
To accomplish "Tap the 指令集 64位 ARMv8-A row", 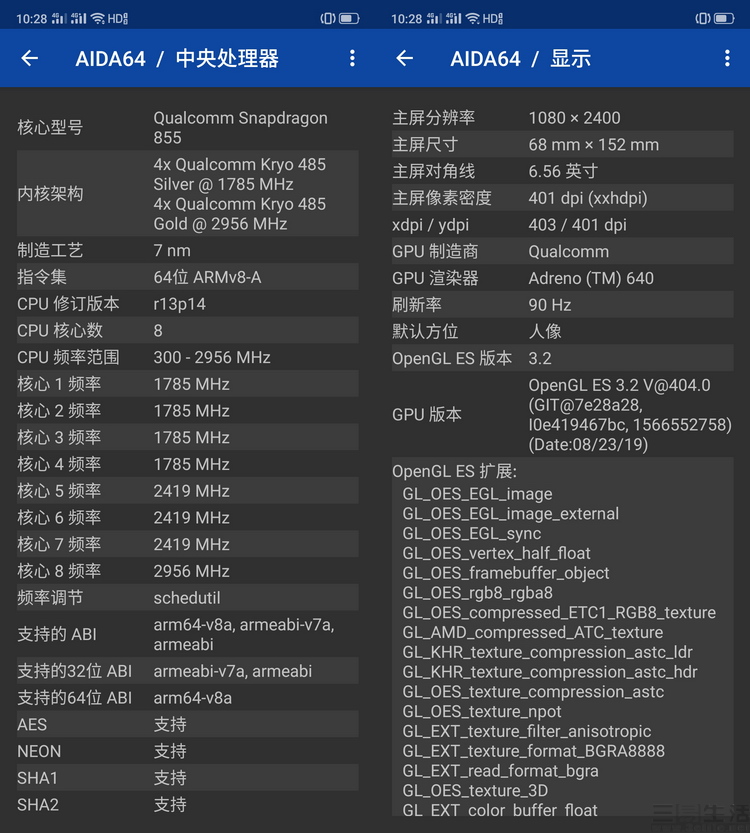I will tap(188, 277).
